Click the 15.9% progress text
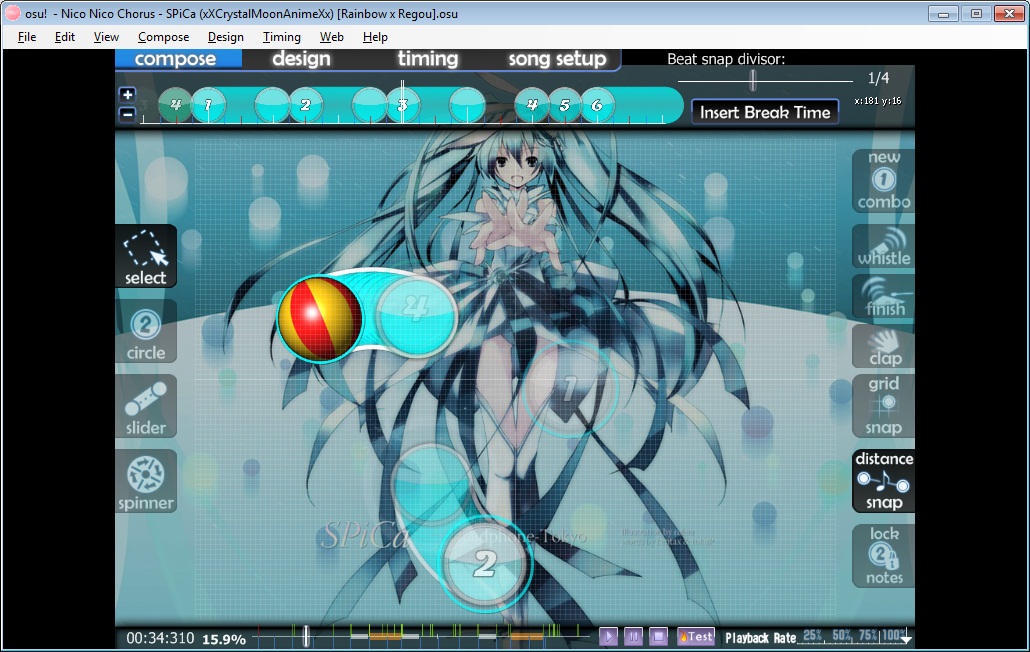Viewport: 1030px width, 652px height. pyautogui.click(x=224, y=639)
